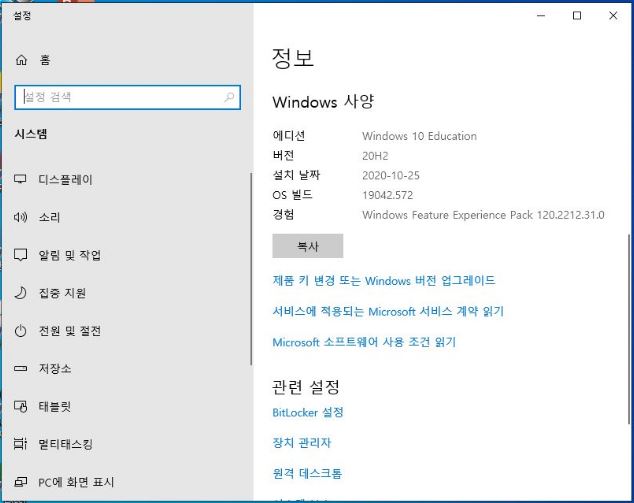The image size is (634, 503).
Task: Click the 버전 label
Action: (x=283, y=155)
